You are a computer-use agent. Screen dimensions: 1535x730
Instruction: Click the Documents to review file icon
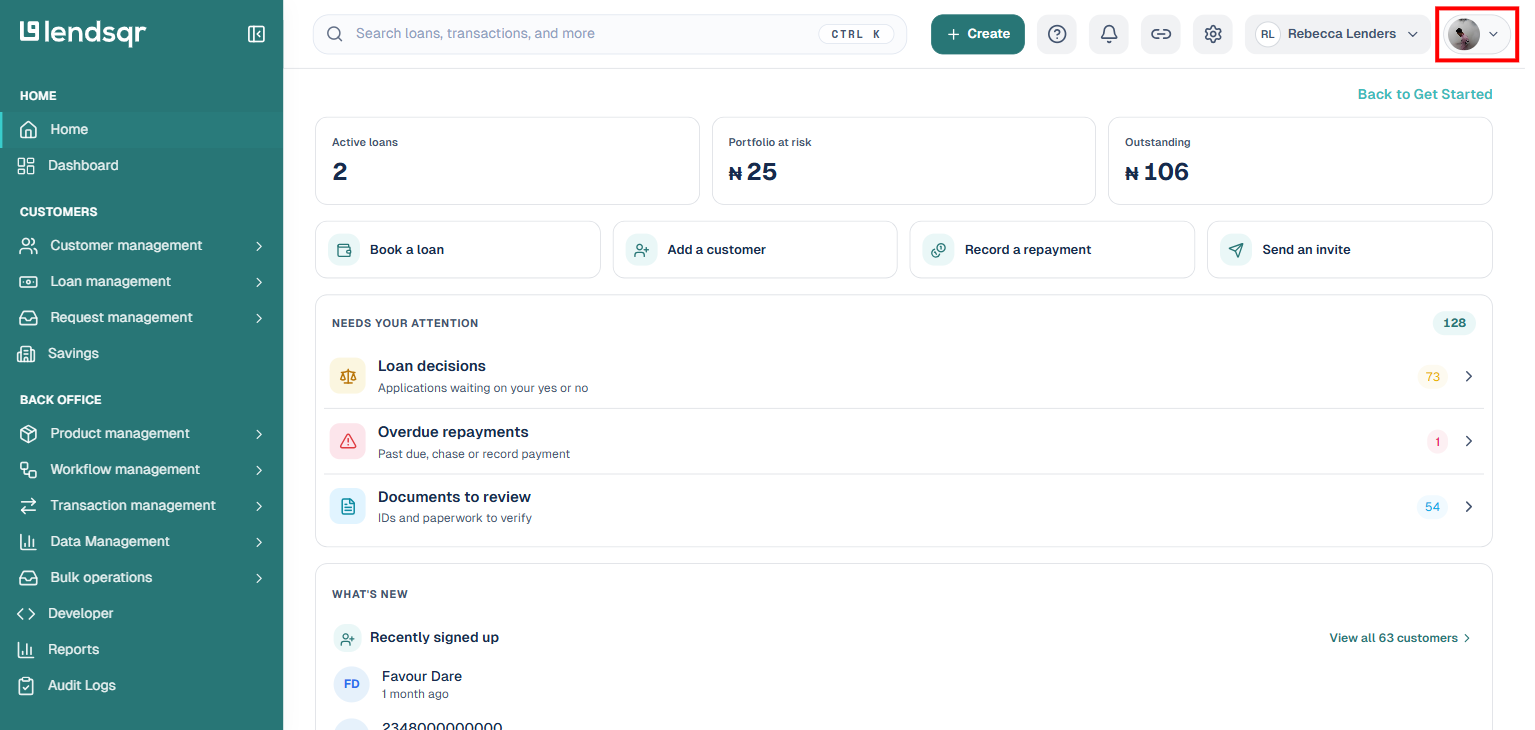[x=348, y=506]
